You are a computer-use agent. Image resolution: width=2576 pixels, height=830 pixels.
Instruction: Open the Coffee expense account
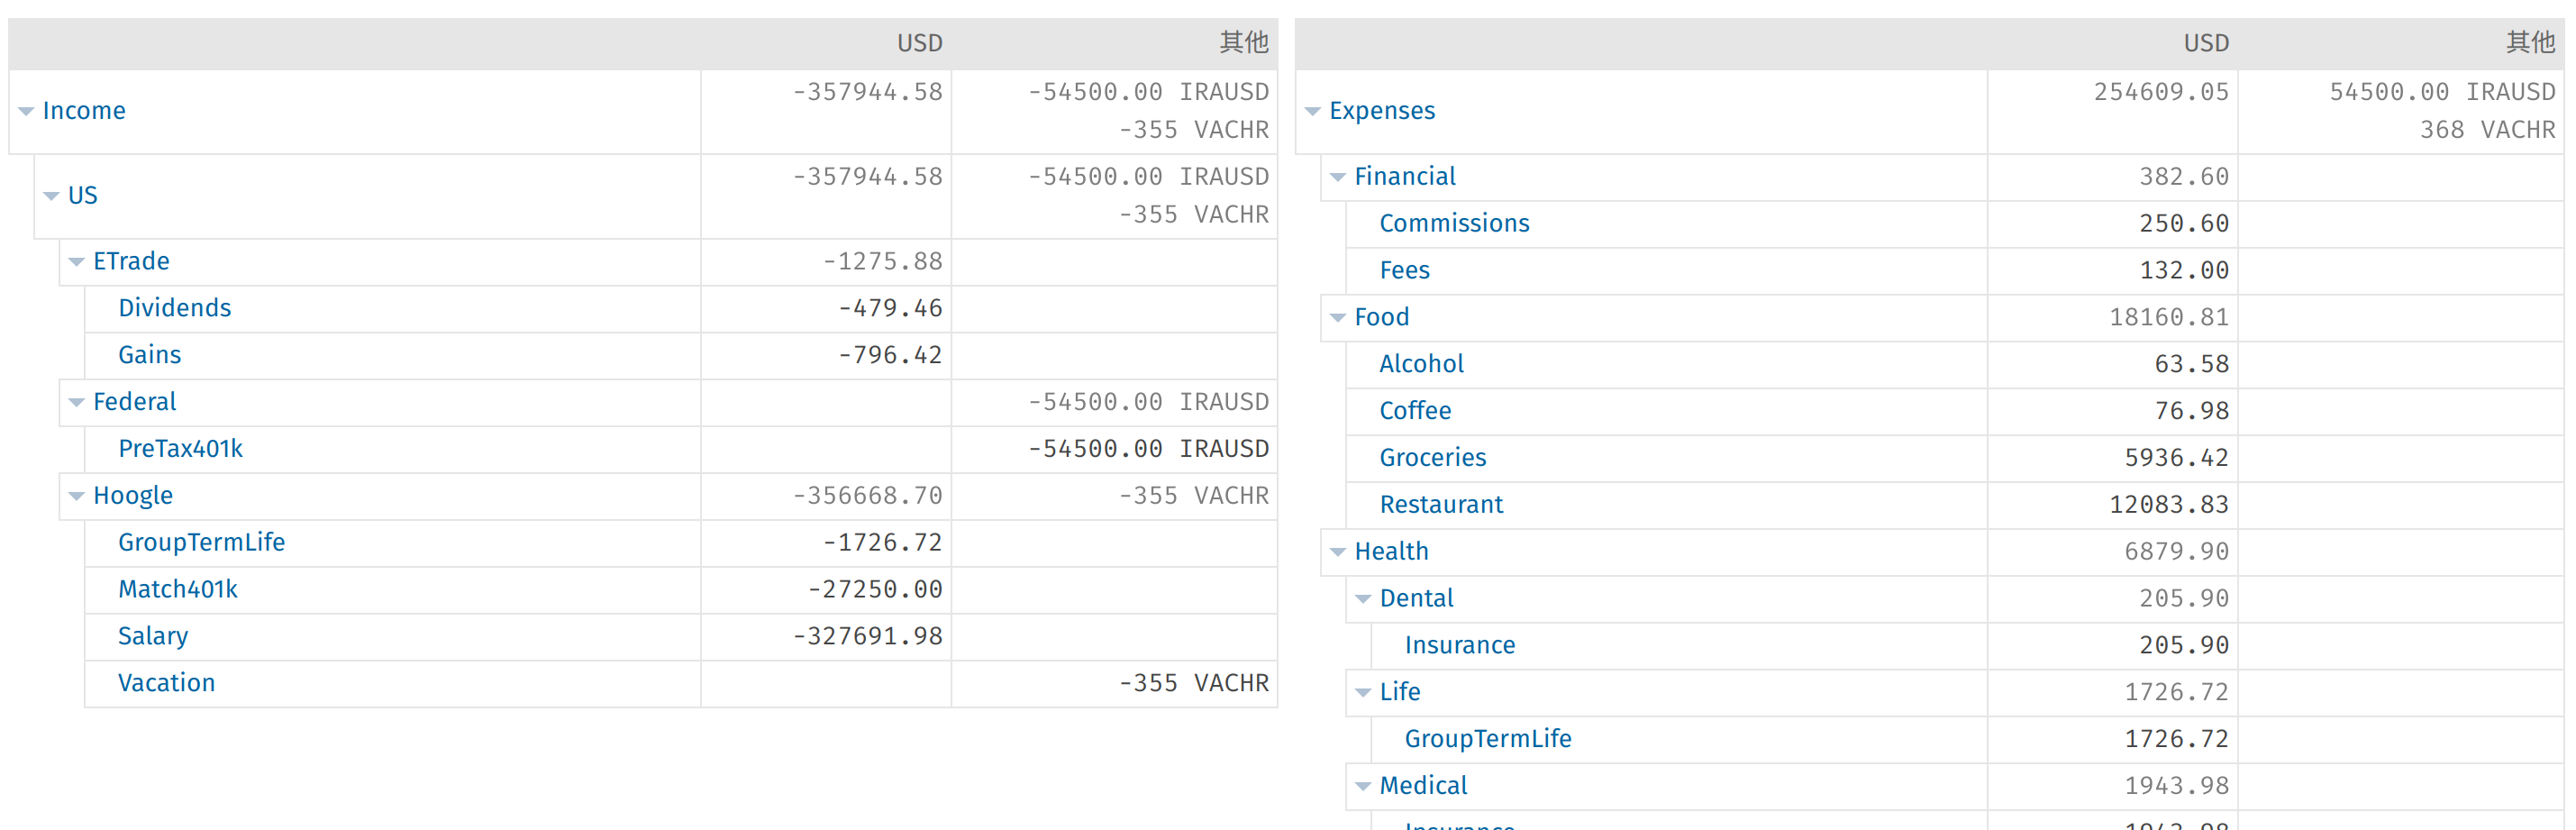click(x=1414, y=411)
